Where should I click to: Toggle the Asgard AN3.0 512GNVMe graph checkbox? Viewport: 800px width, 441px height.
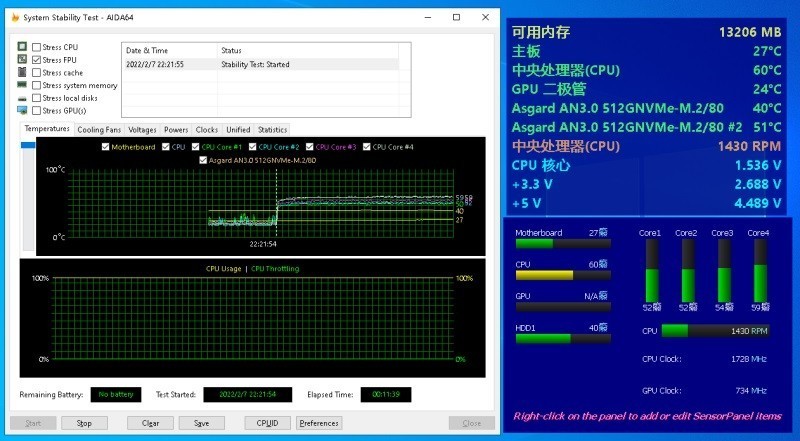click(x=203, y=160)
